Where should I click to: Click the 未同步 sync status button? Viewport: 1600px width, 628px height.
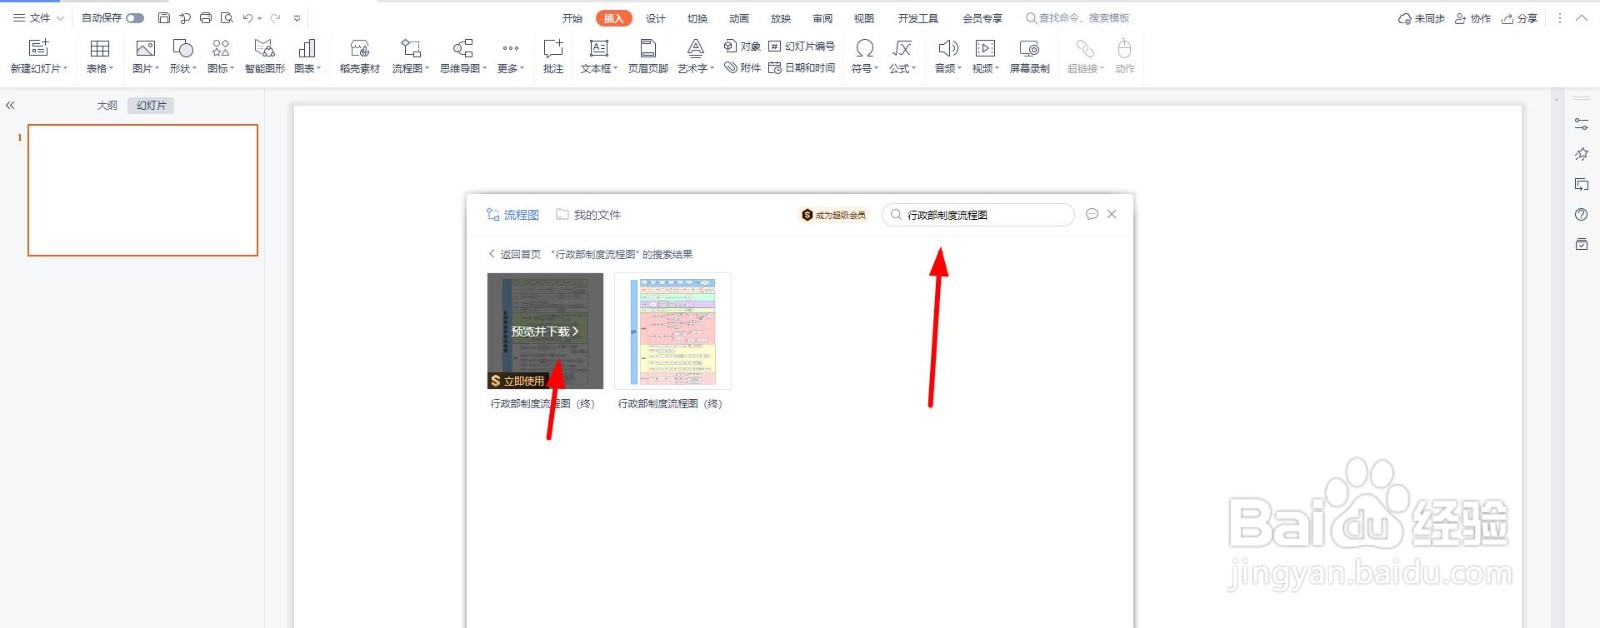pyautogui.click(x=1421, y=18)
